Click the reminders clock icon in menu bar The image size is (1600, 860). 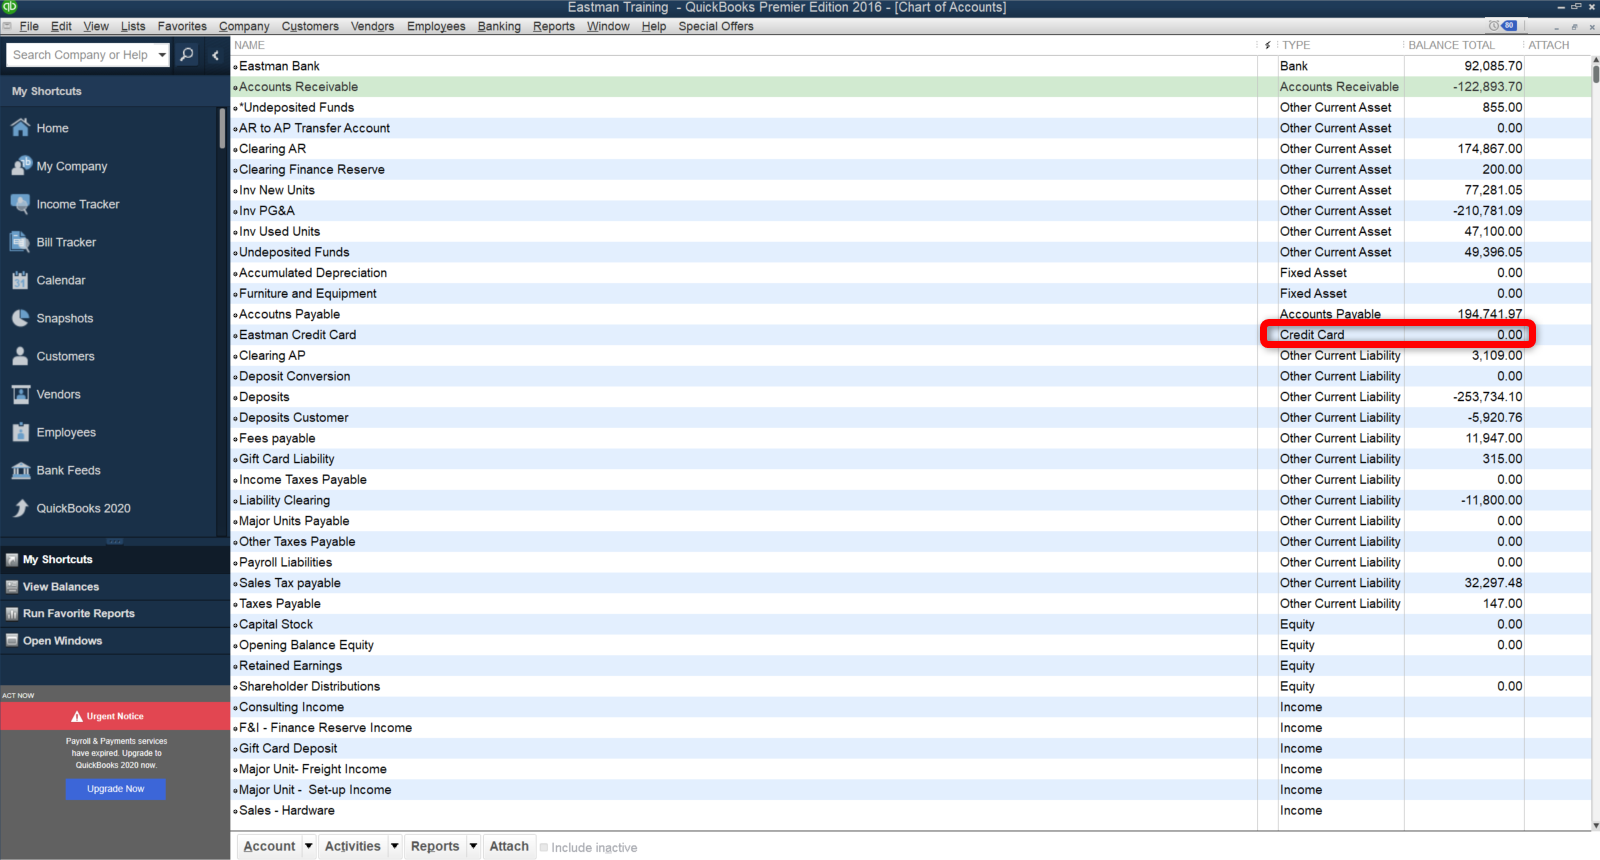[x=1494, y=26]
